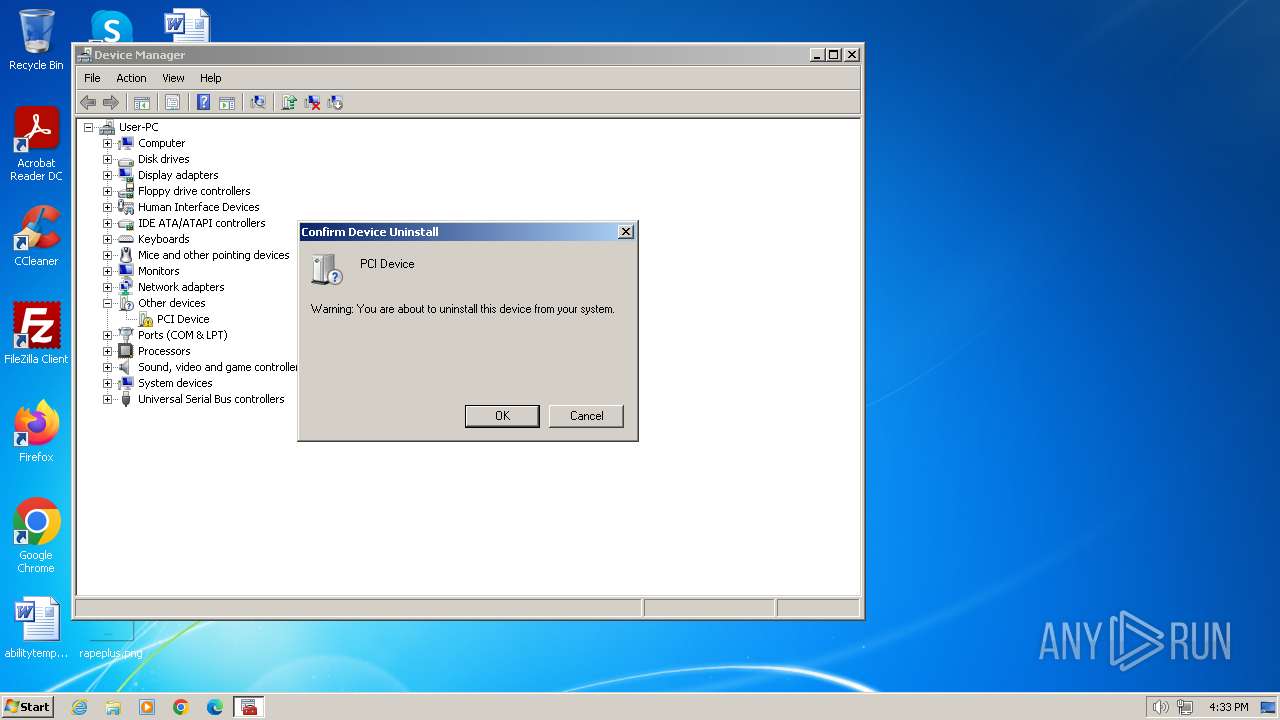Launch Windows Media Player from taskbar
The height and width of the screenshot is (720, 1280).
[147, 707]
